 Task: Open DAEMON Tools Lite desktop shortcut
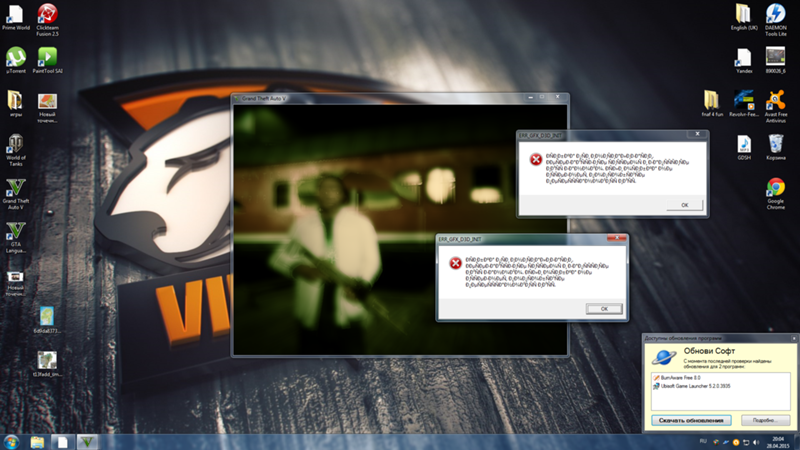tap(776, 19)
